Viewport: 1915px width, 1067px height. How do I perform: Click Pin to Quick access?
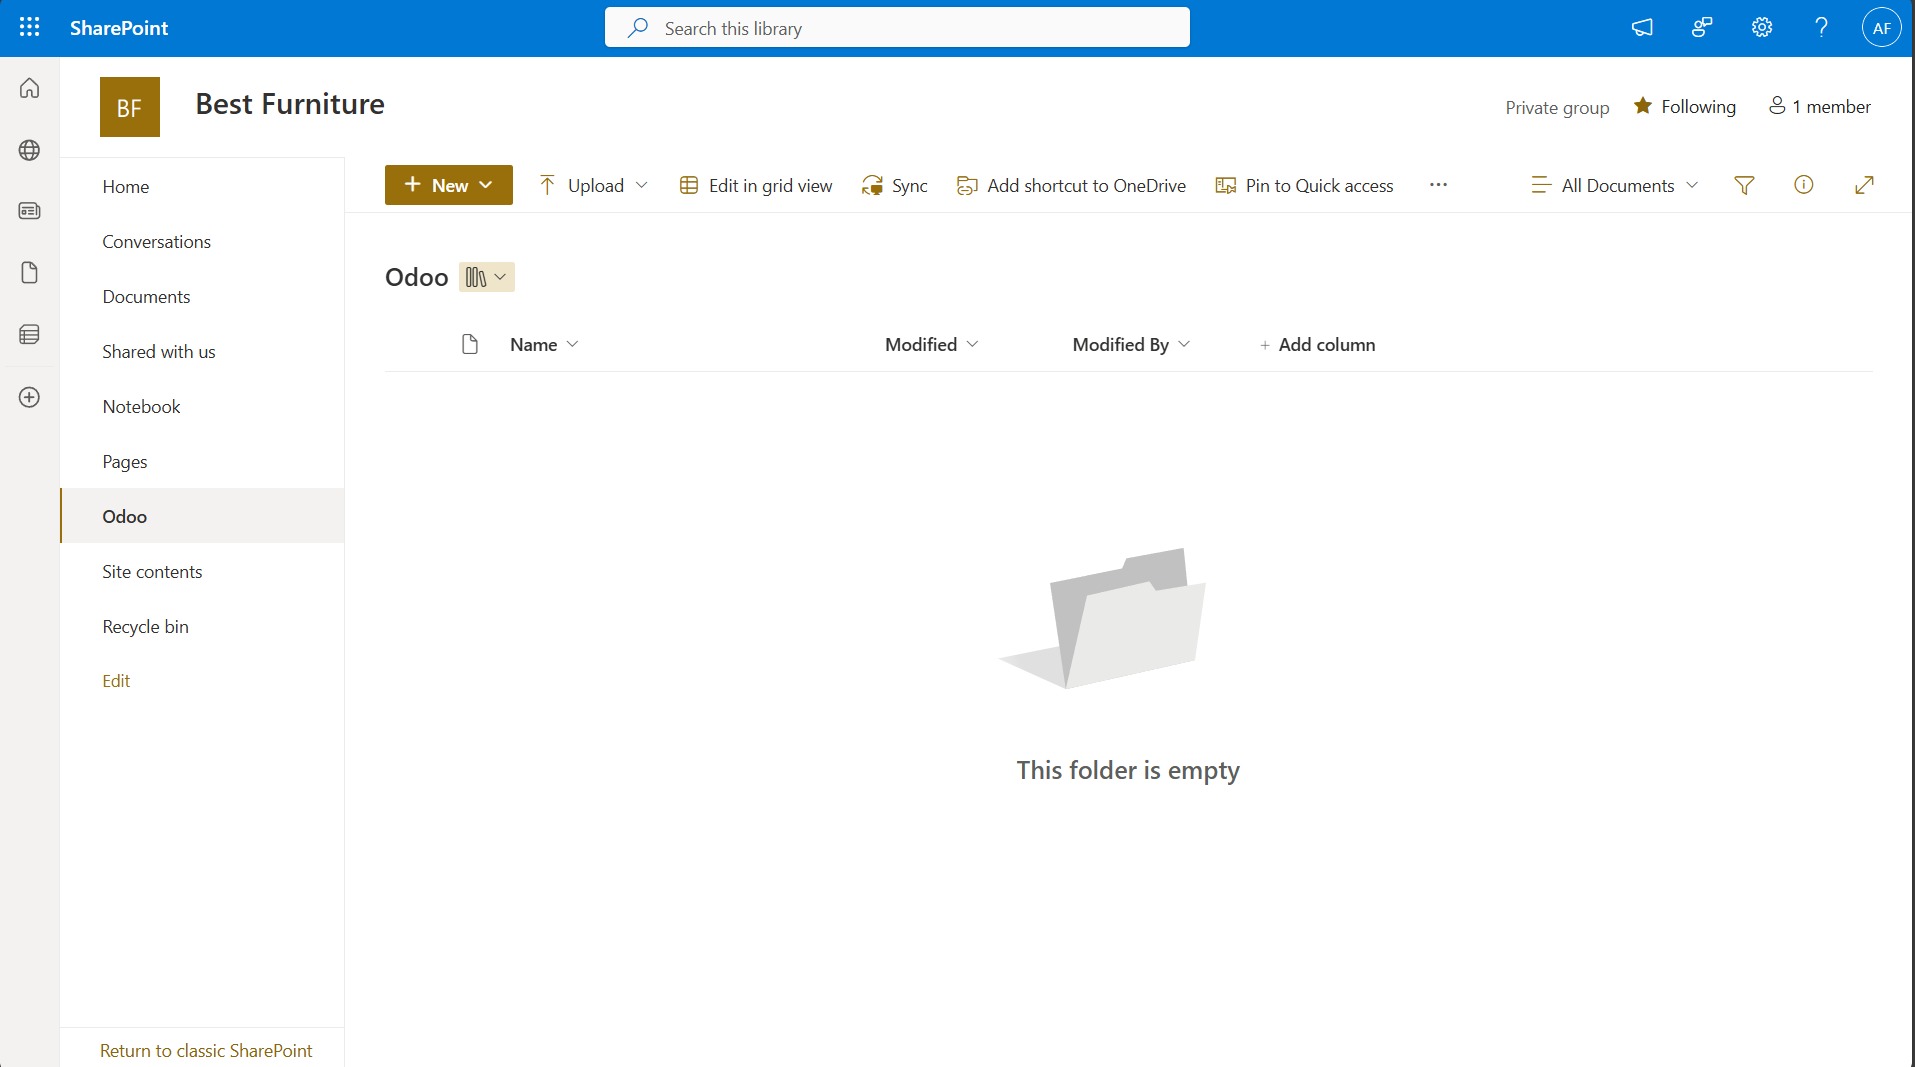pyautogui.click(x=1304, y=185)
